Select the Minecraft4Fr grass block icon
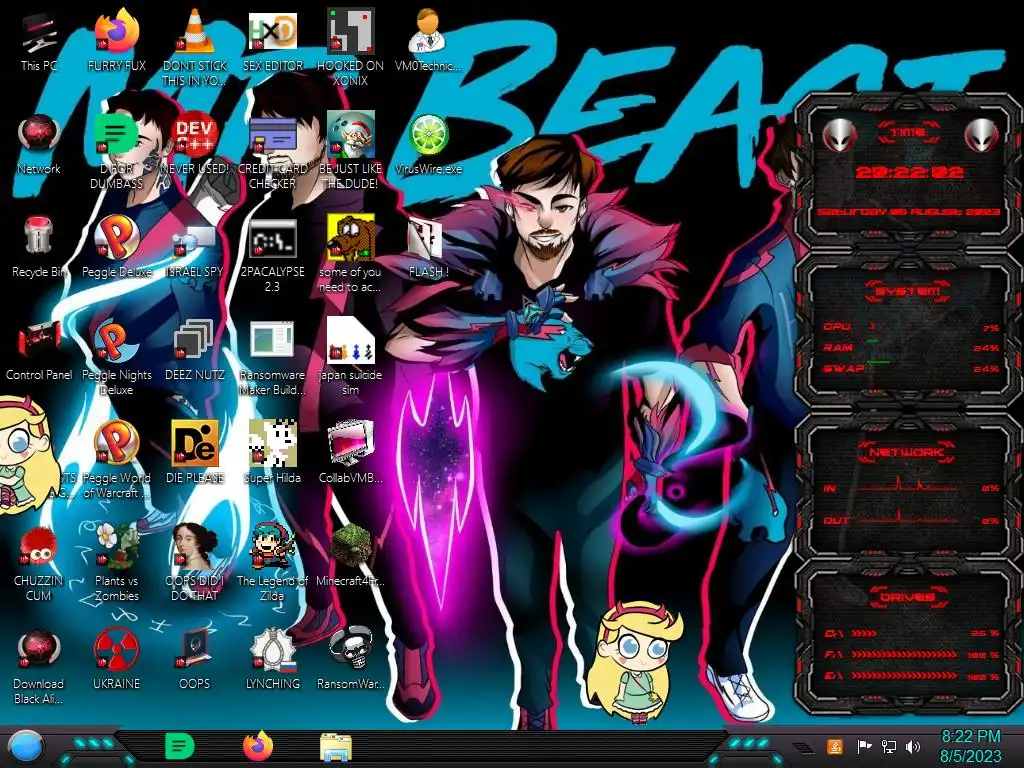The width and height of the screenshot is (1024, 768). pos(350,556)
